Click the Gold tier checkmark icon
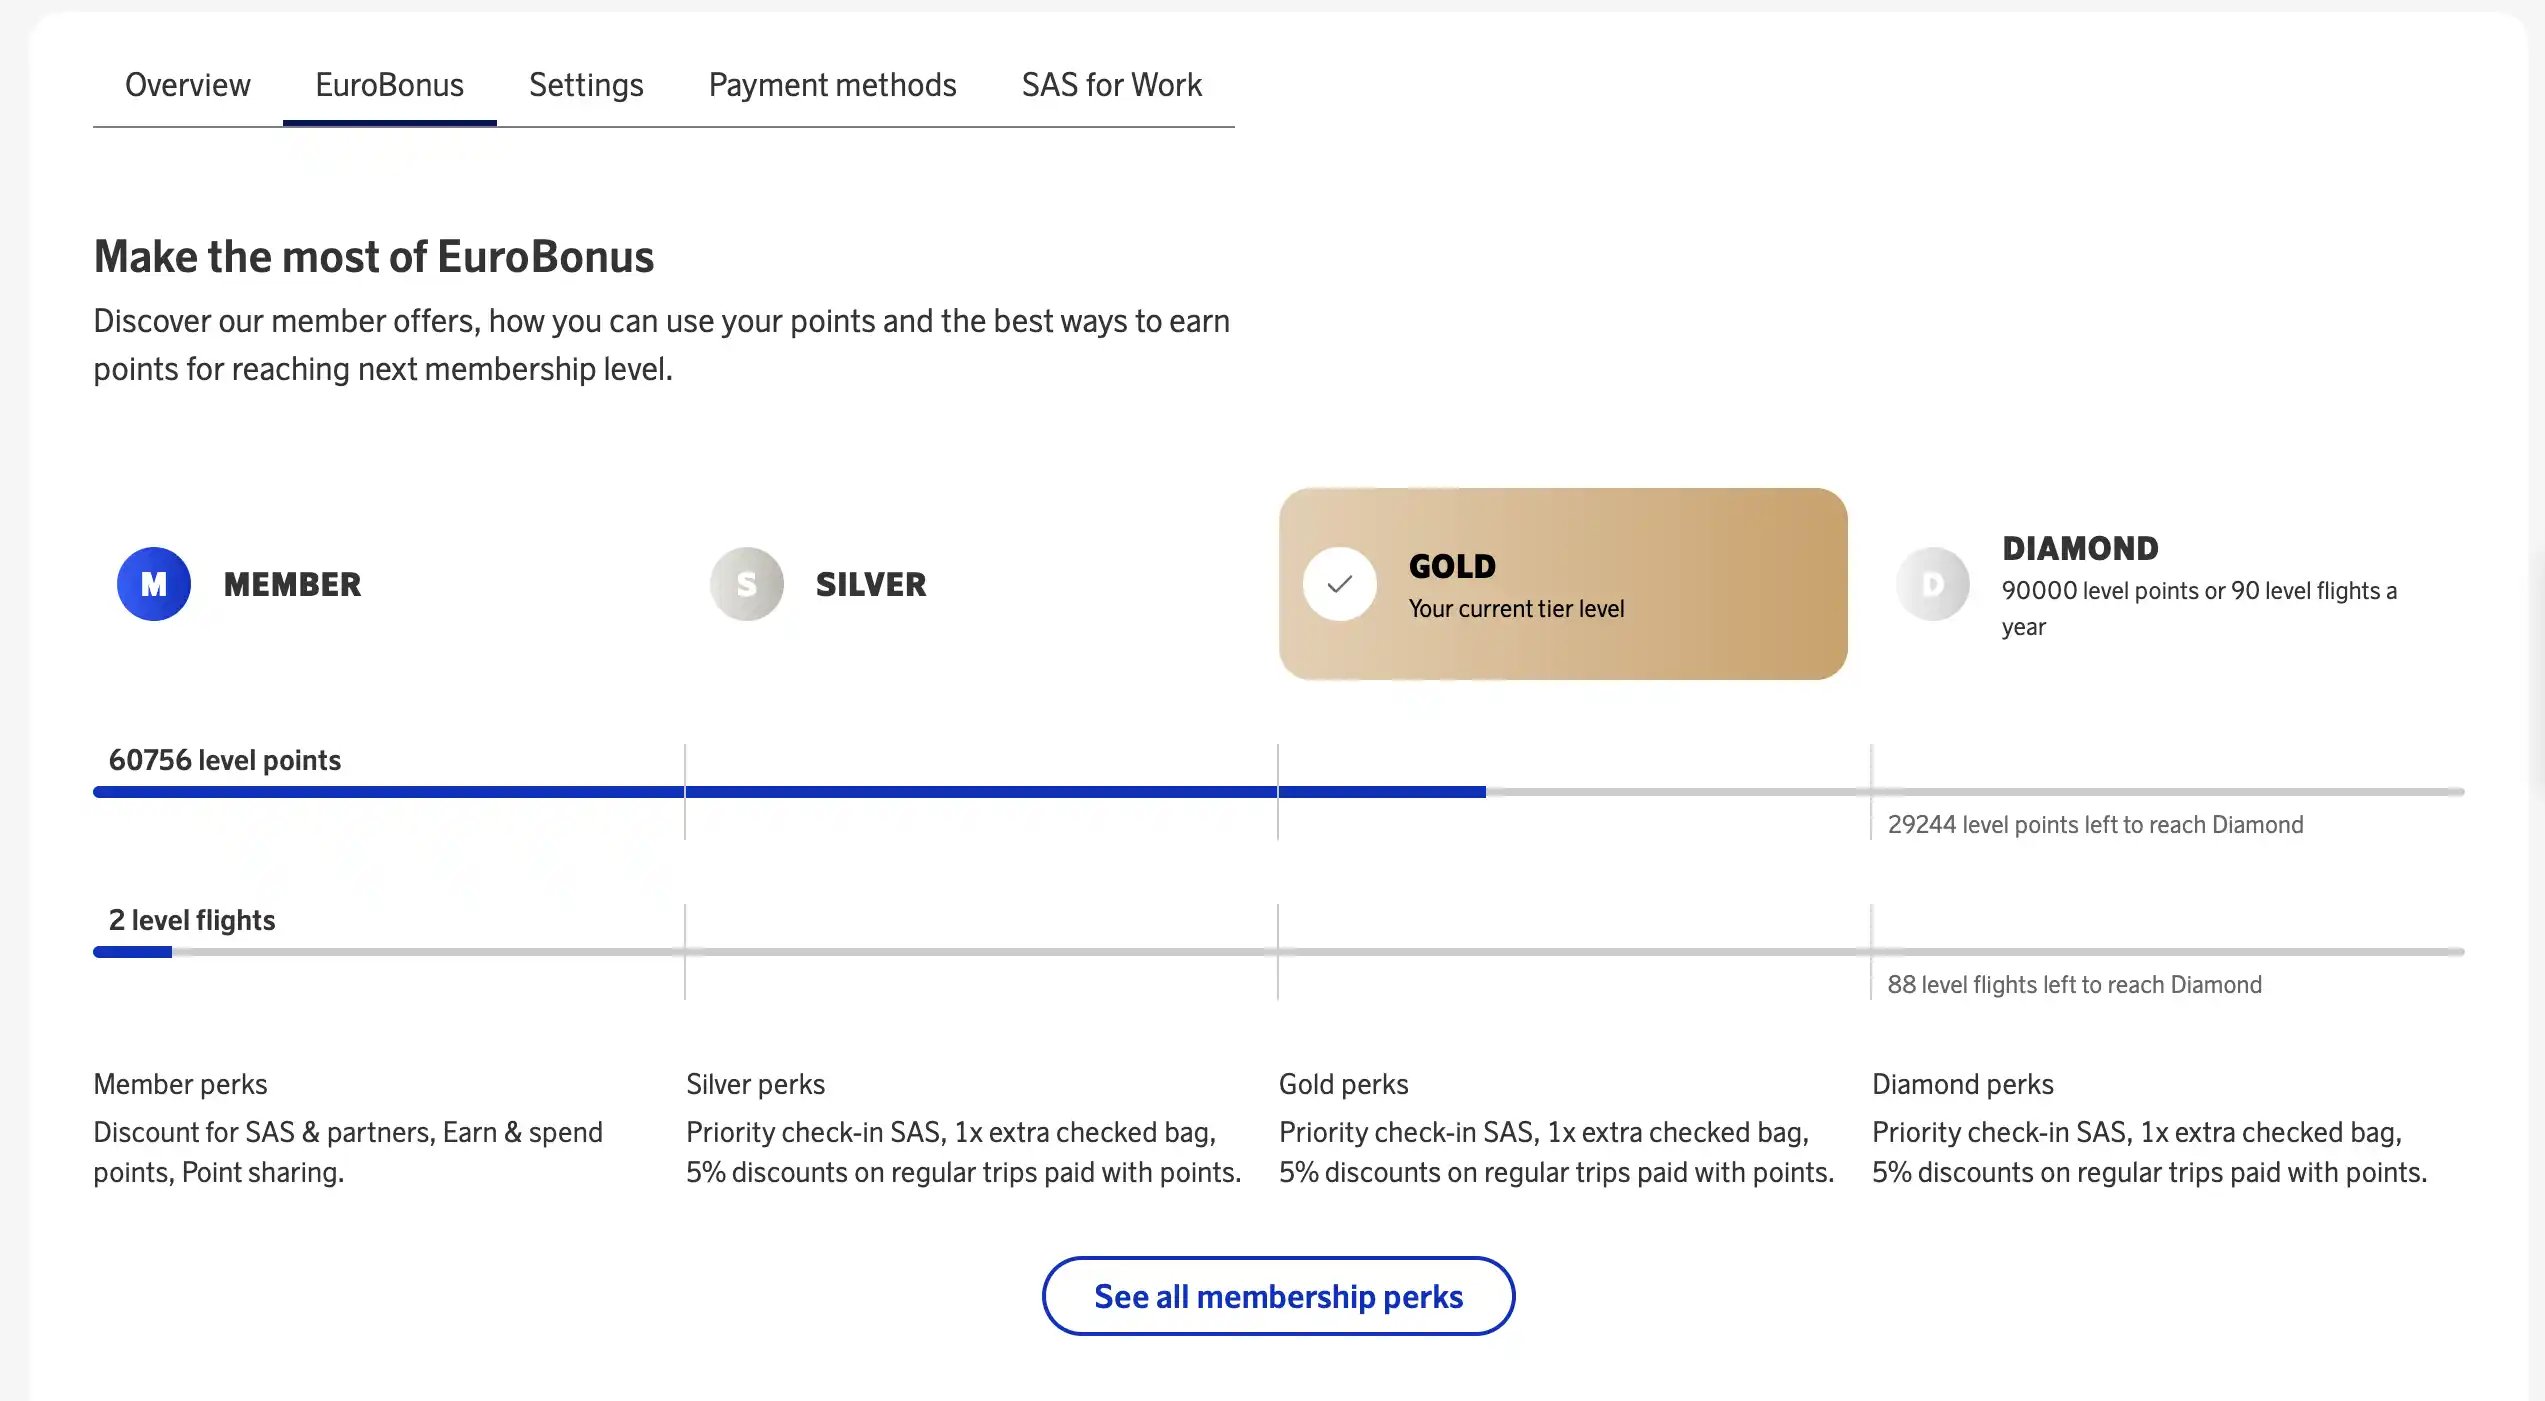 pyautogui.click(x=1339, y=584)
